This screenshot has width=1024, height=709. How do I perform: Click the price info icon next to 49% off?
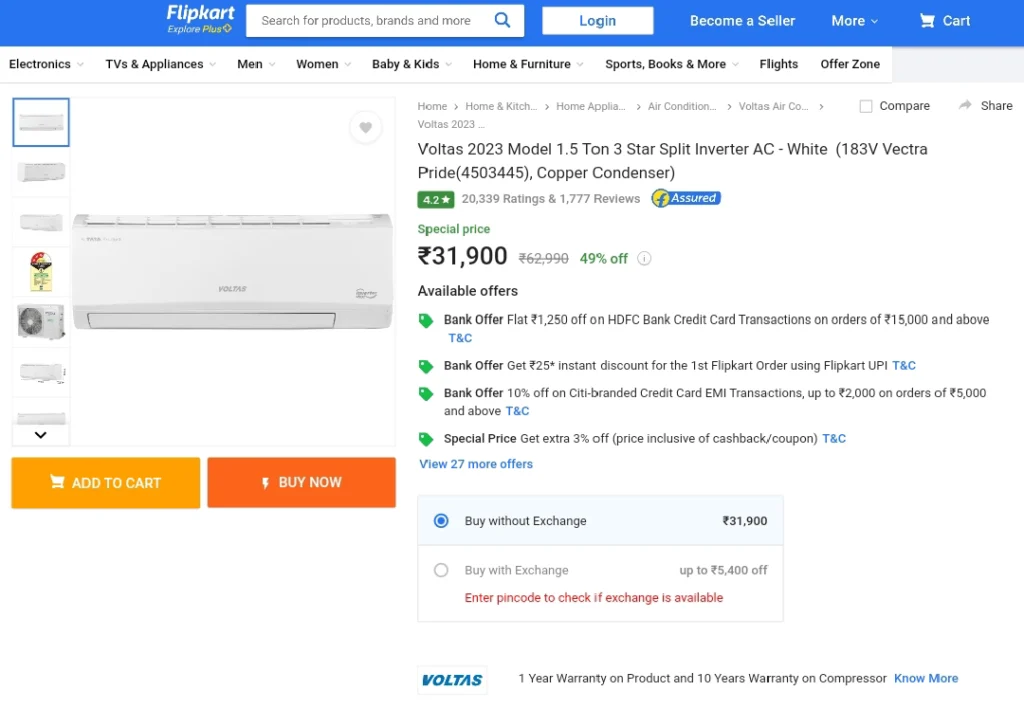(644, 259)
